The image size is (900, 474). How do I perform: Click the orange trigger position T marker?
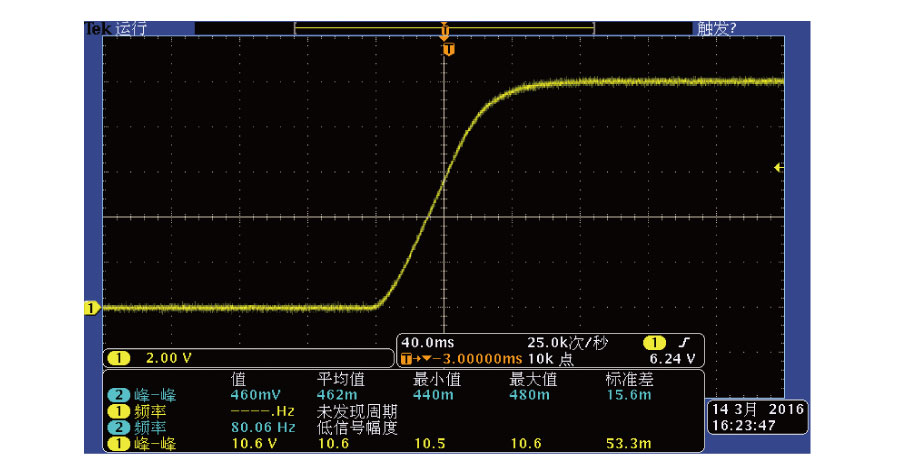point(449,50)
